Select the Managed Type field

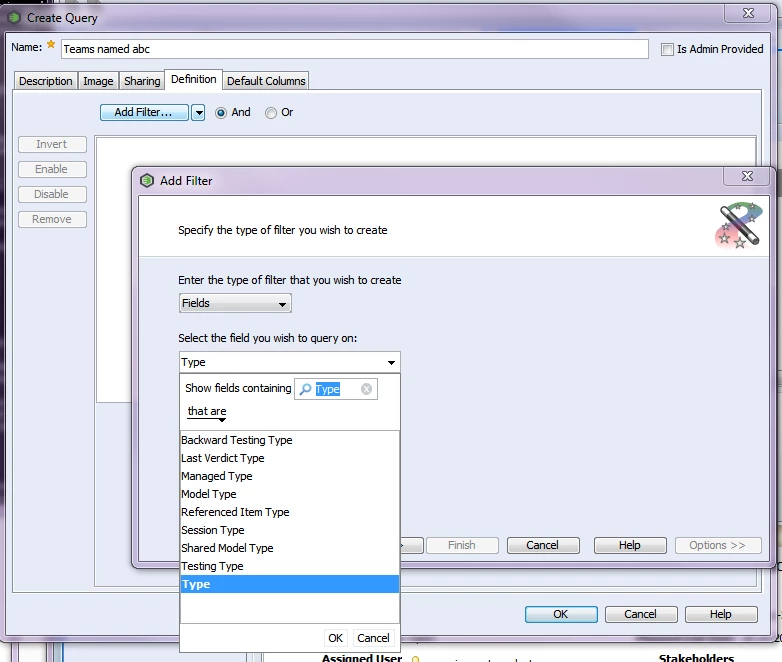tap(289, 476)
